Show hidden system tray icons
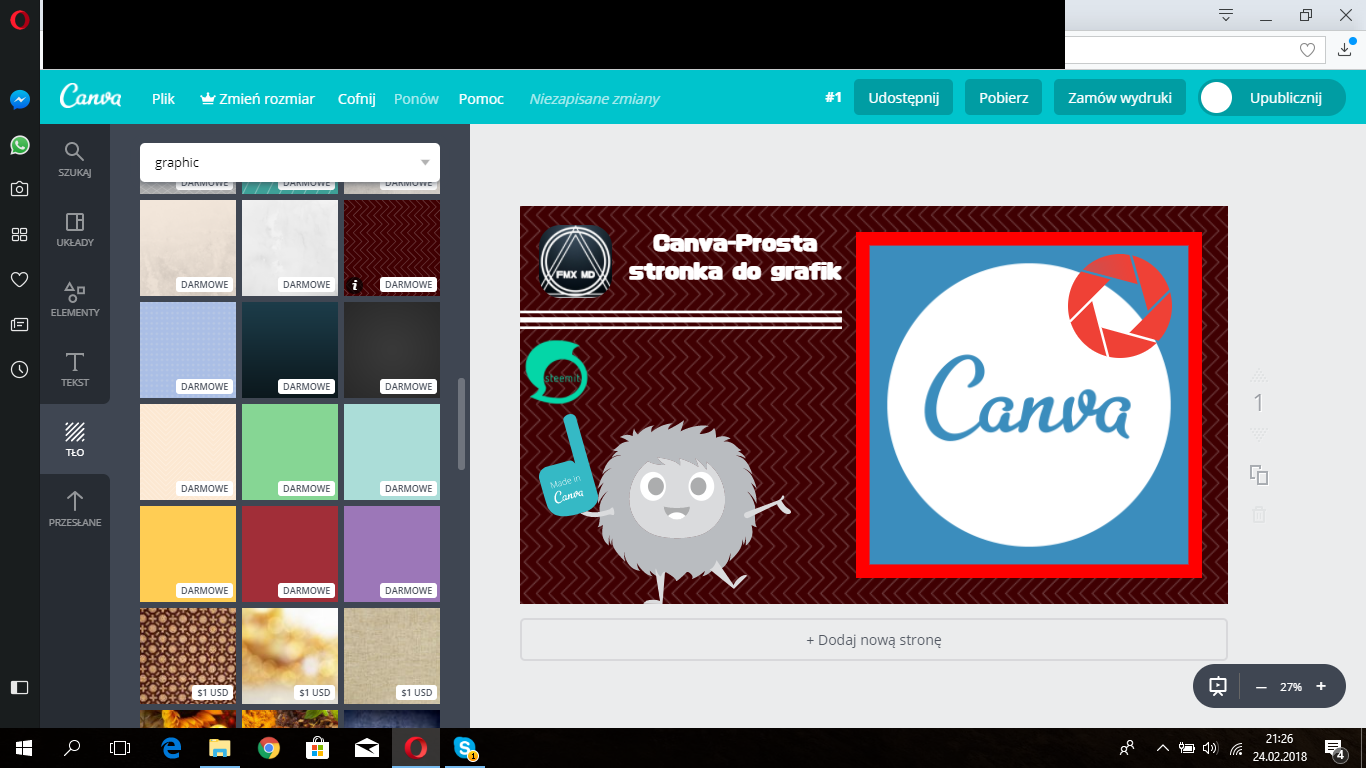1366x768 pixels. coord(1162,747)
